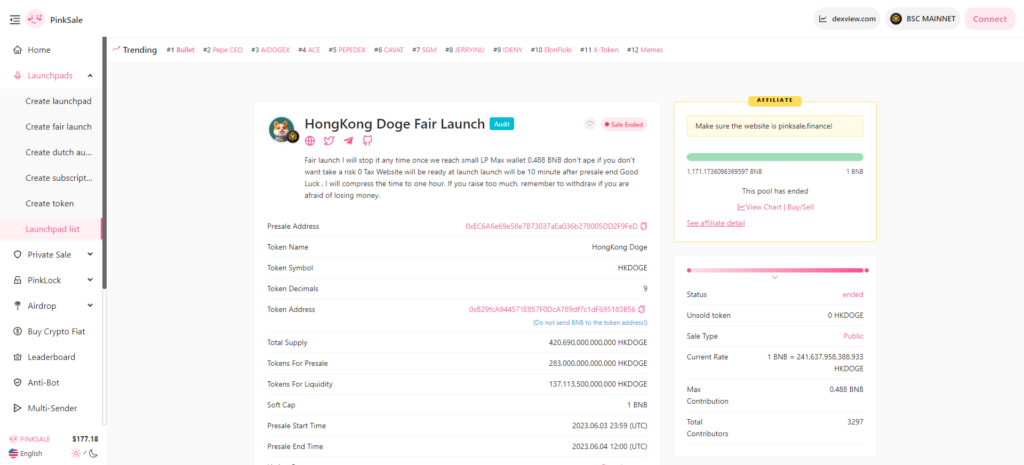Collapse the sidebar with the hamburger icon
Viewport: 1024px width, 465px height.
pyautogui.click(x=15, y=20)
